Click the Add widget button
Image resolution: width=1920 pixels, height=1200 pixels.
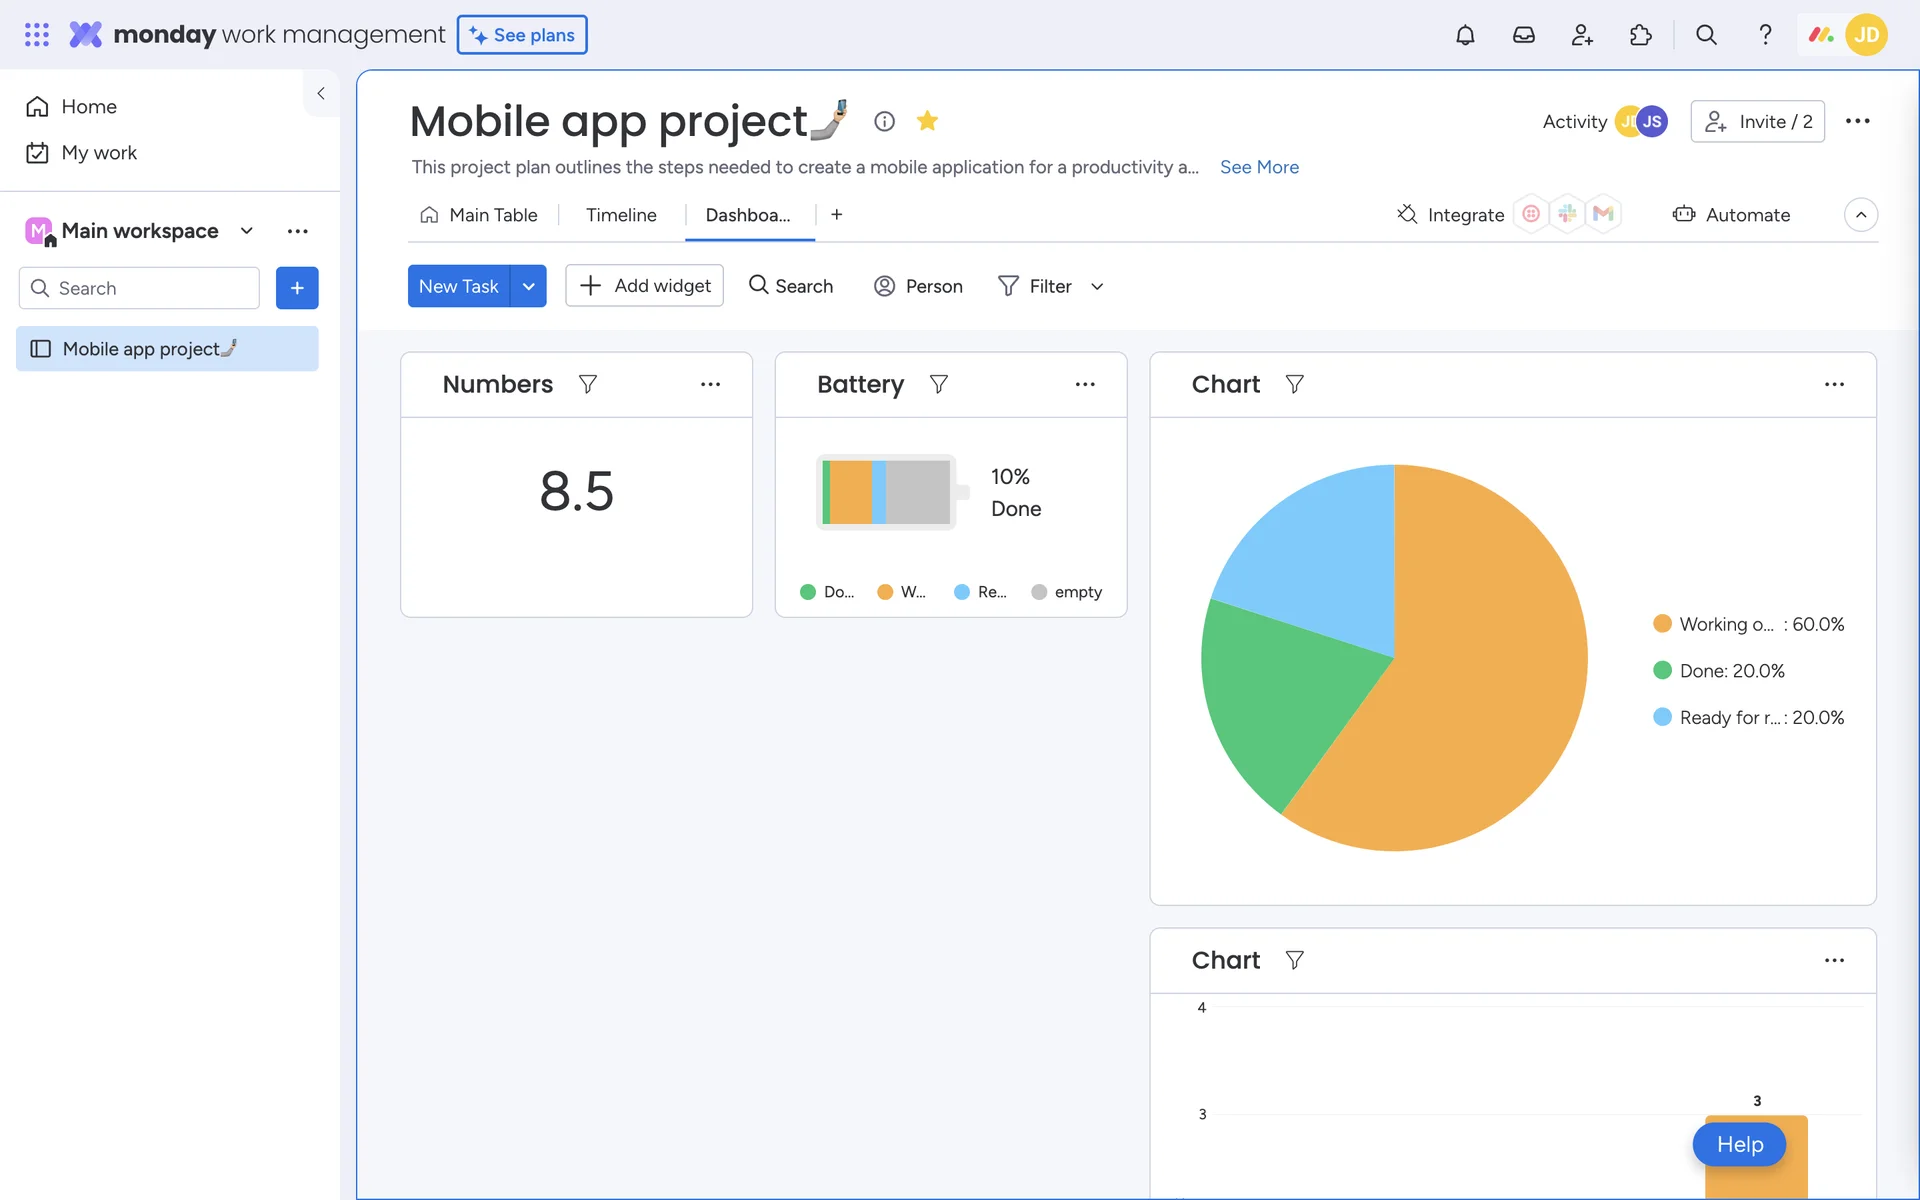pyautogui.click(x=645, y=286)
